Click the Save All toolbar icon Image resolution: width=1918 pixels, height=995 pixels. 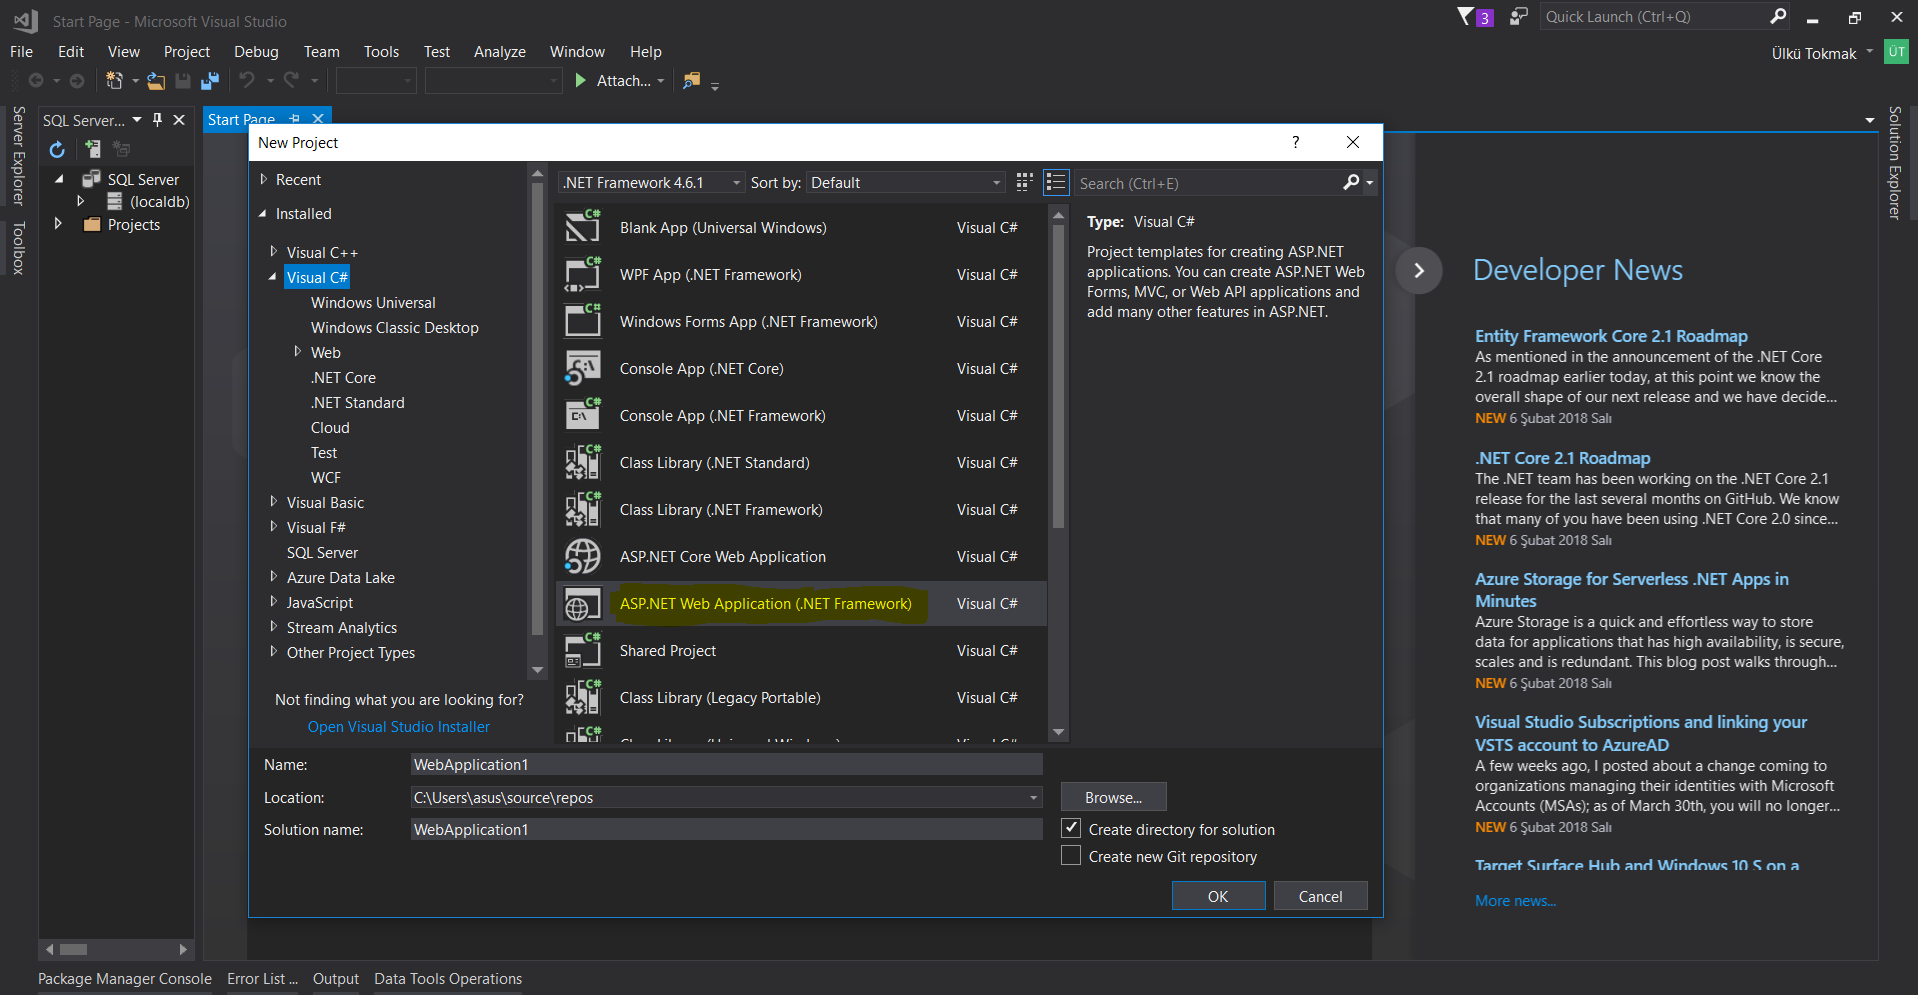pos(210,81)
